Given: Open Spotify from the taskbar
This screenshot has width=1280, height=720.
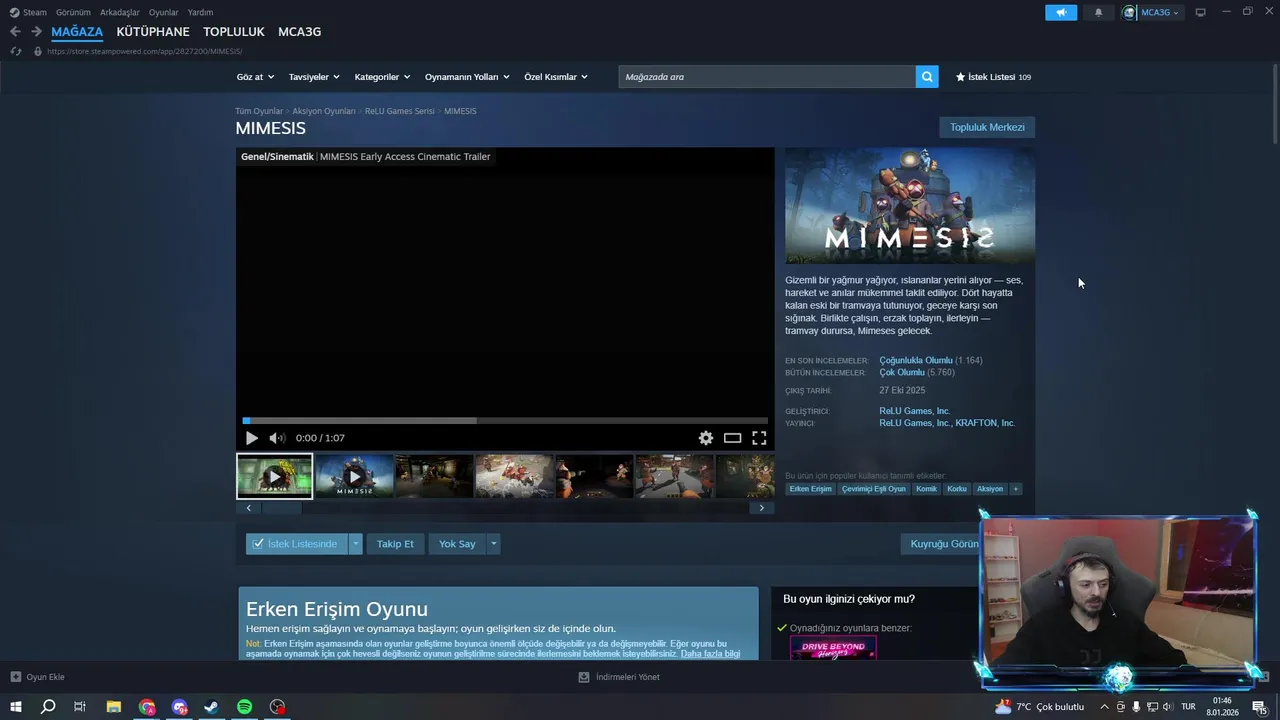Looking at the screenshot, I should coord(245,707).
